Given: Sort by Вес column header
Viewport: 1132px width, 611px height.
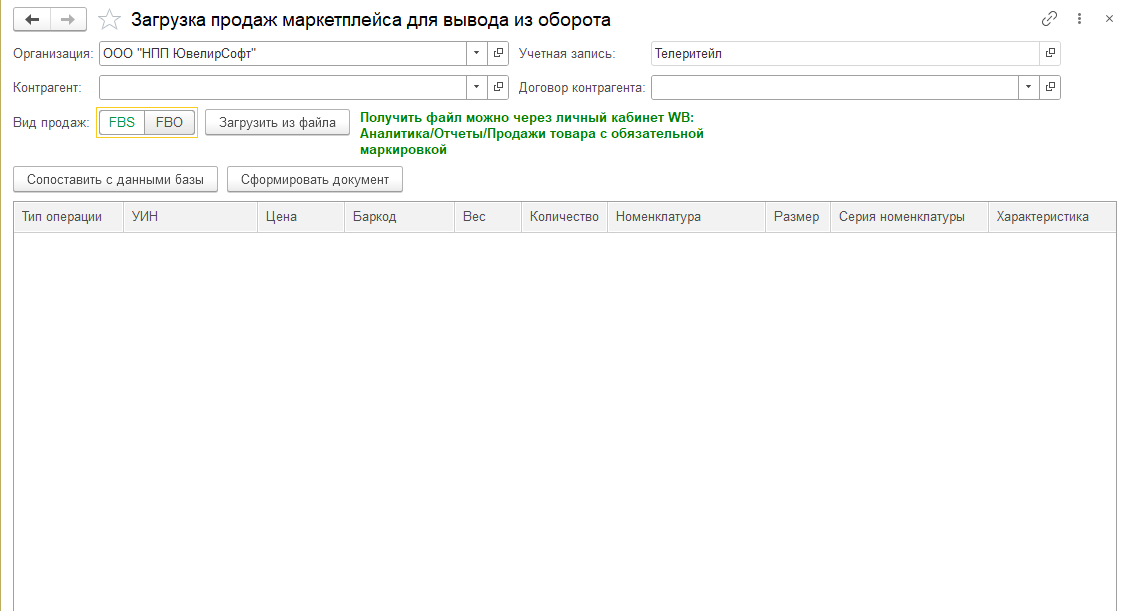Looking at the screenshot, I should [x=488, y=217].
